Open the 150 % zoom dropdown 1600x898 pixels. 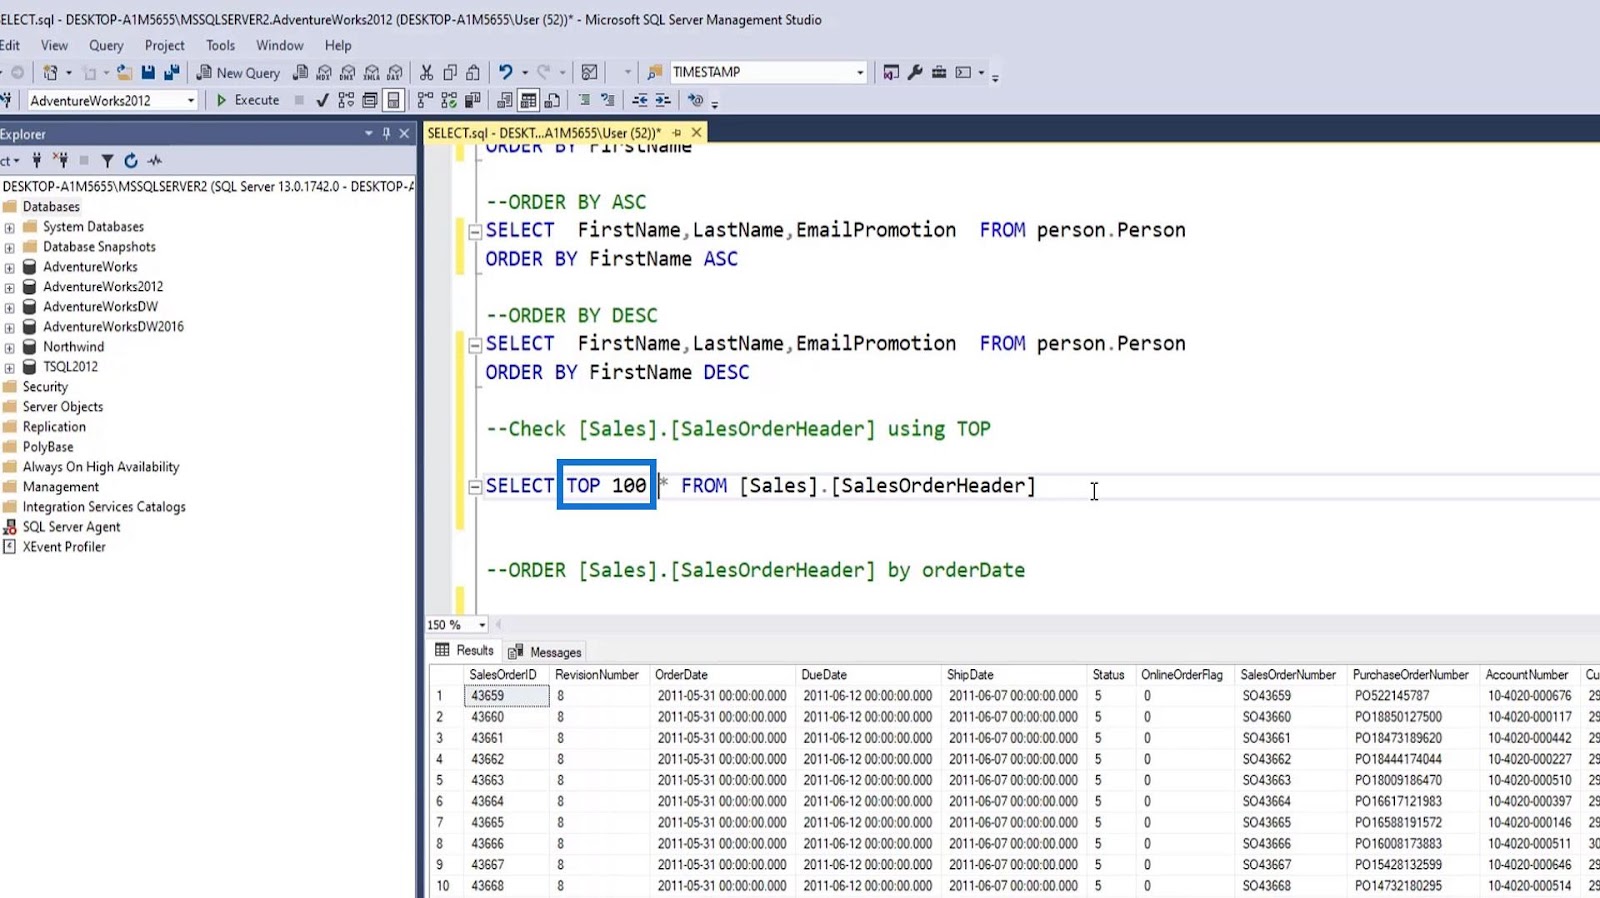[482, 625]
